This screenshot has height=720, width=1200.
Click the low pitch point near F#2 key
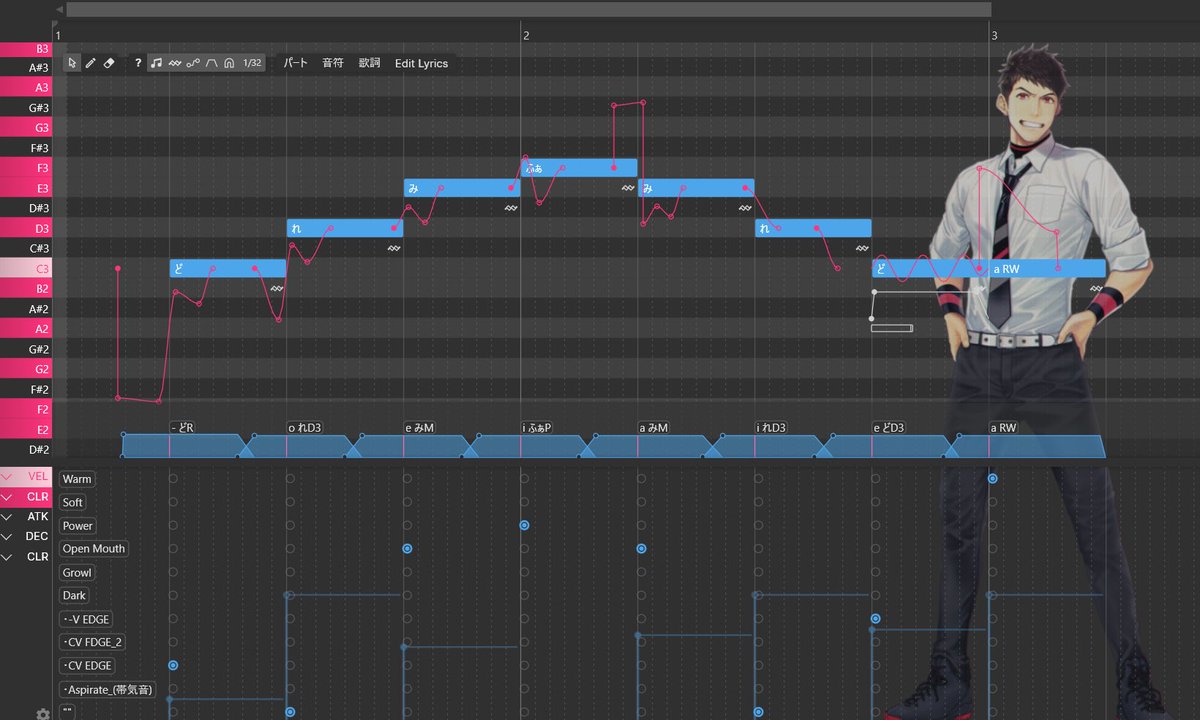pyautogui.click(x=118, y=398)
